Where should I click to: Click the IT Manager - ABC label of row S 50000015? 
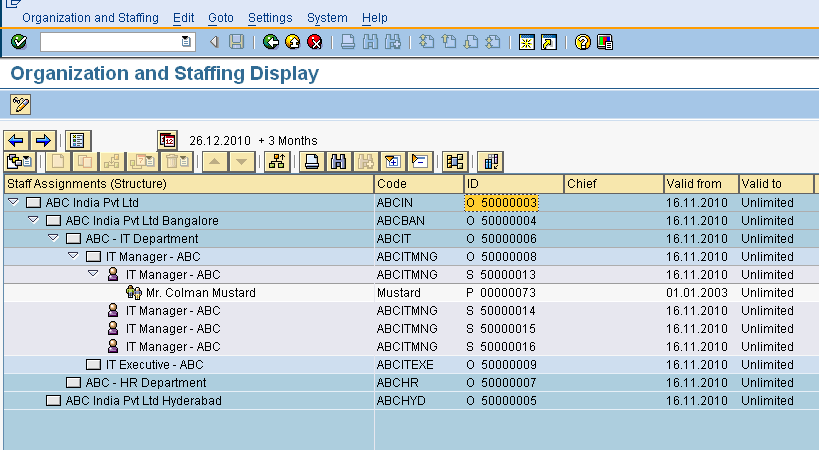[x=173, y=329]
